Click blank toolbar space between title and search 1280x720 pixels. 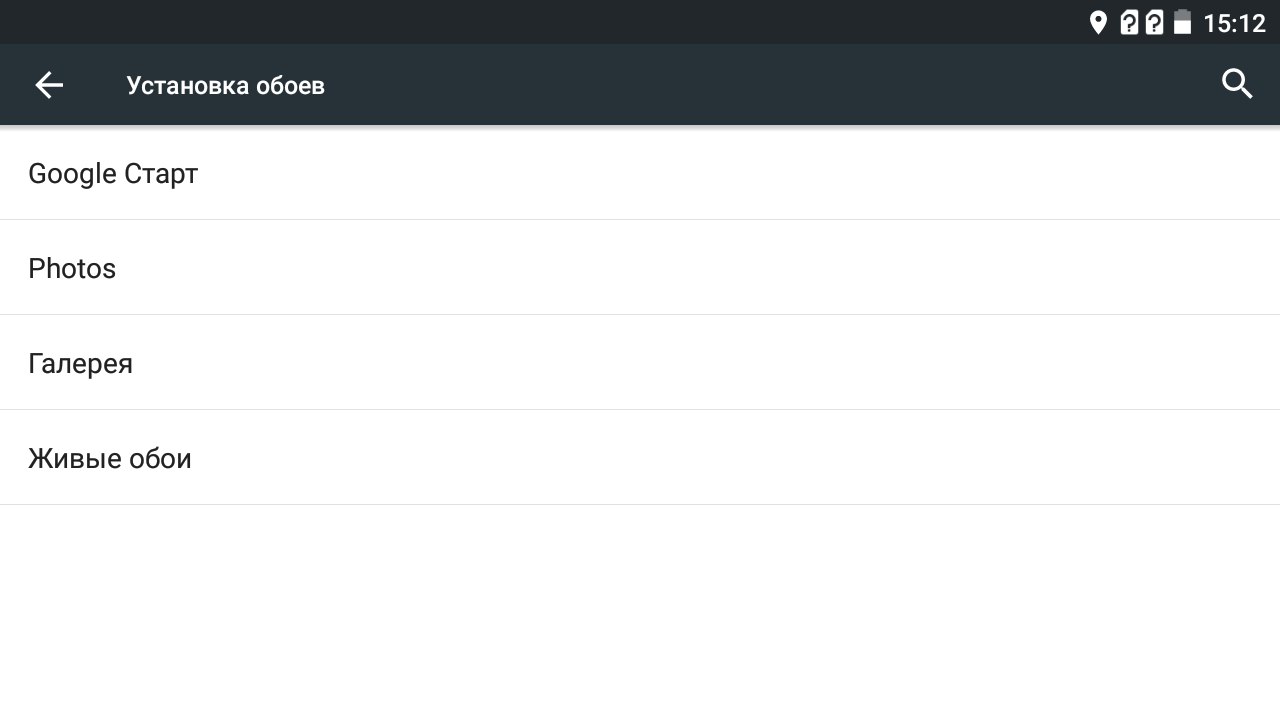pyautogui.click(x=760, y=86)
